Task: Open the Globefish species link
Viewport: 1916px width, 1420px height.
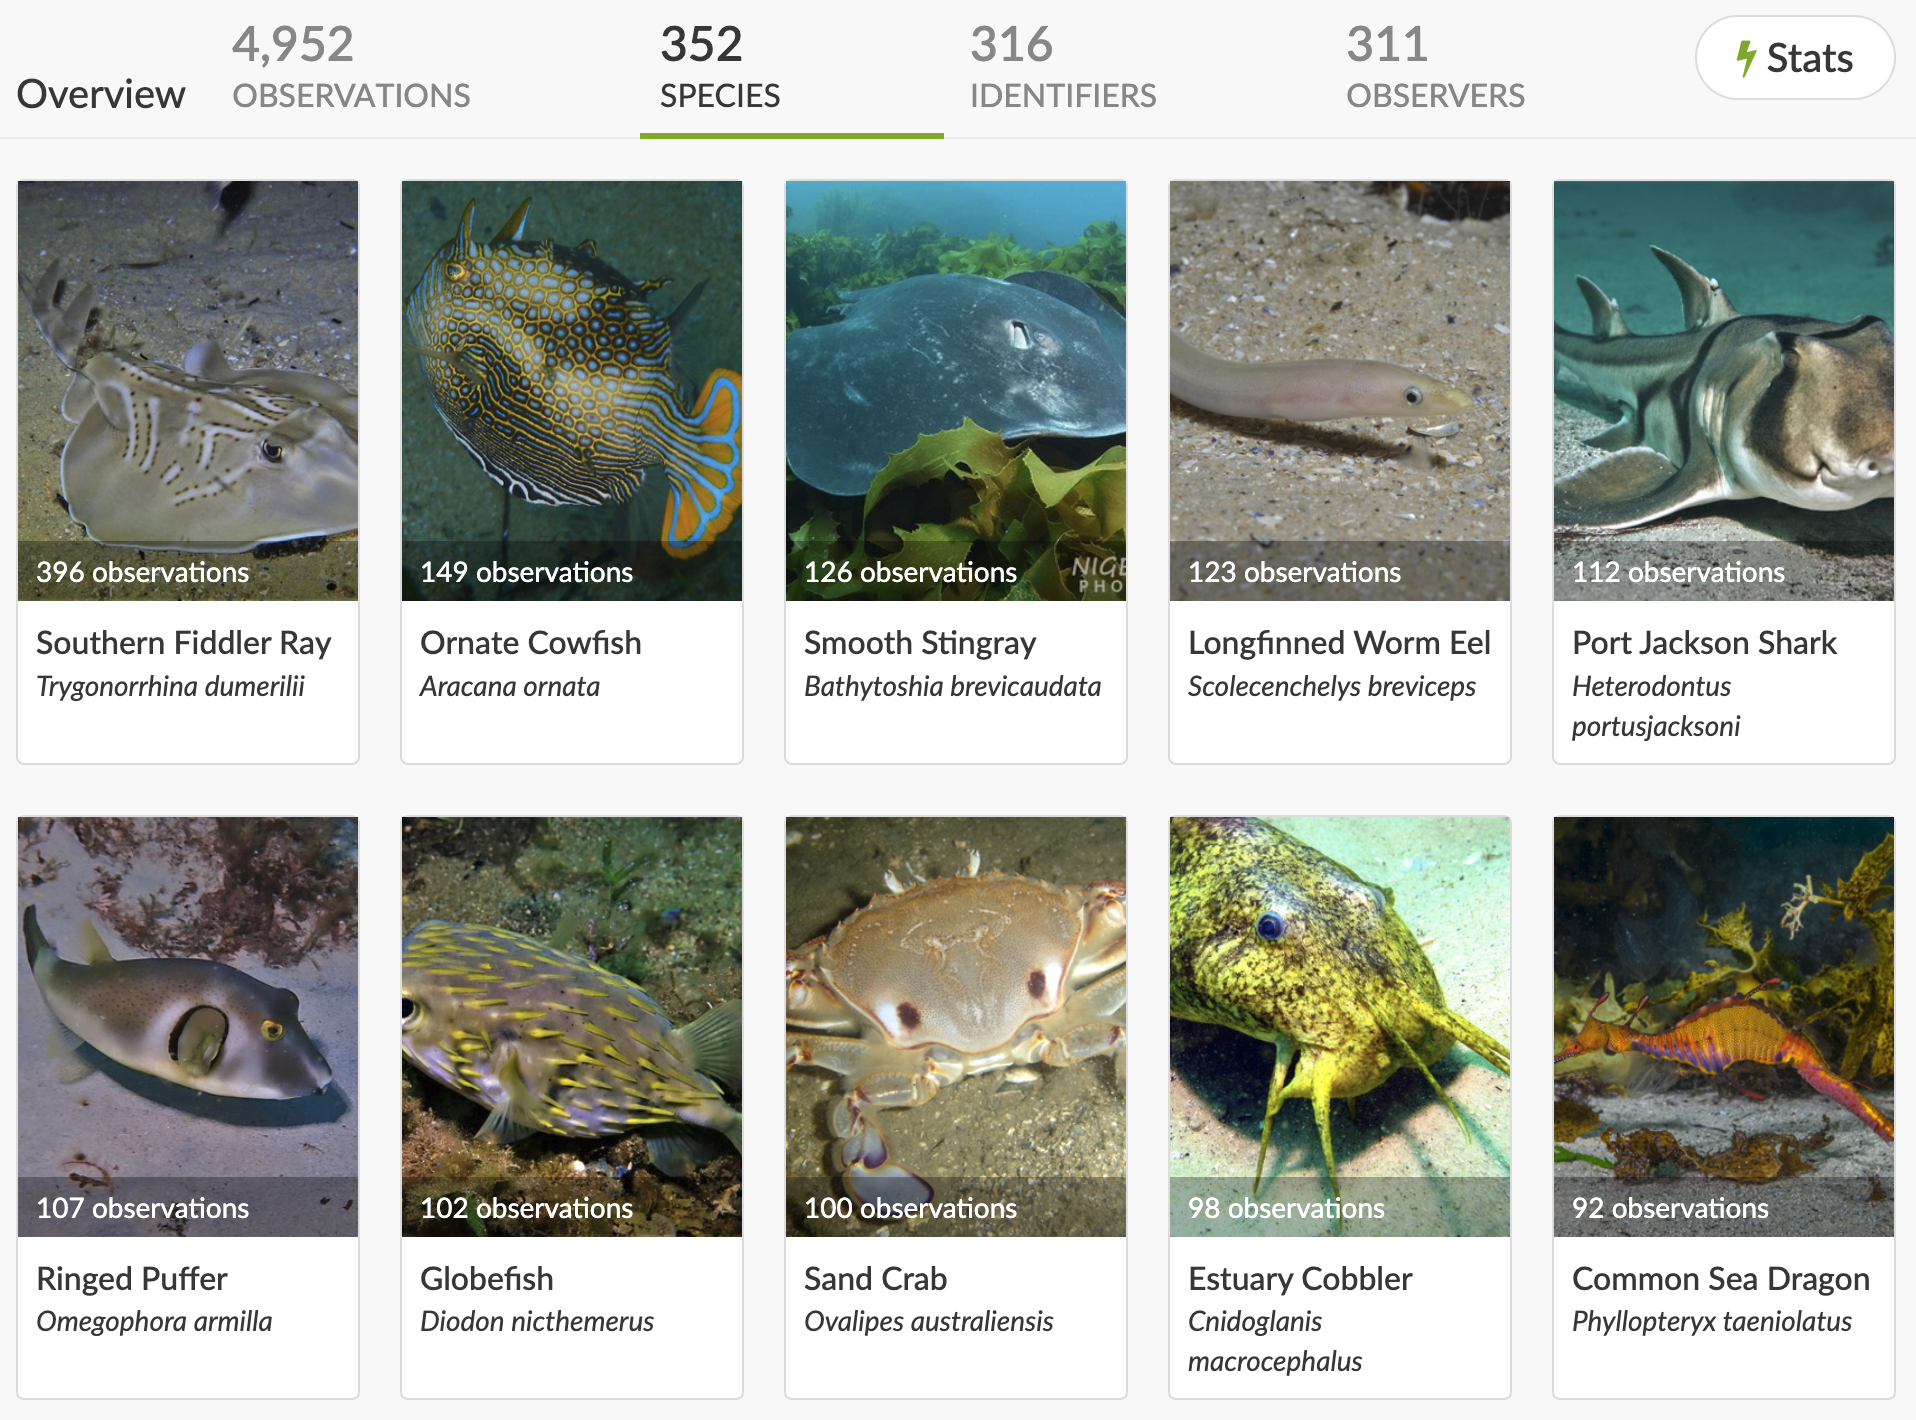Action: coord(487,1279)
